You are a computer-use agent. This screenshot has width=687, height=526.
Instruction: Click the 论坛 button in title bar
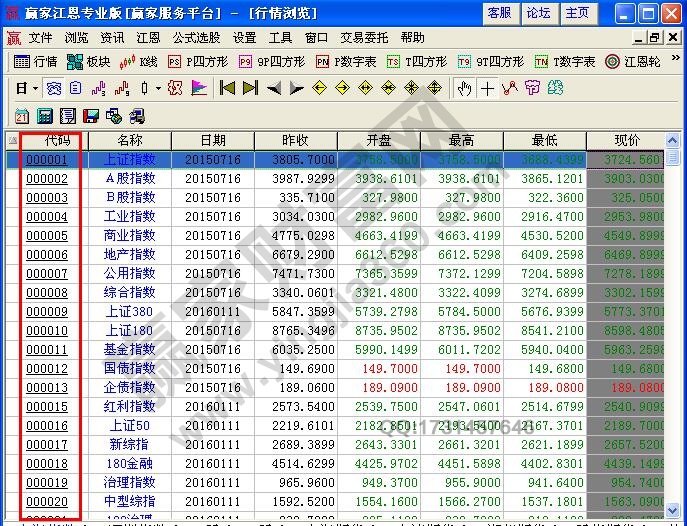click(x=538, y=13)
